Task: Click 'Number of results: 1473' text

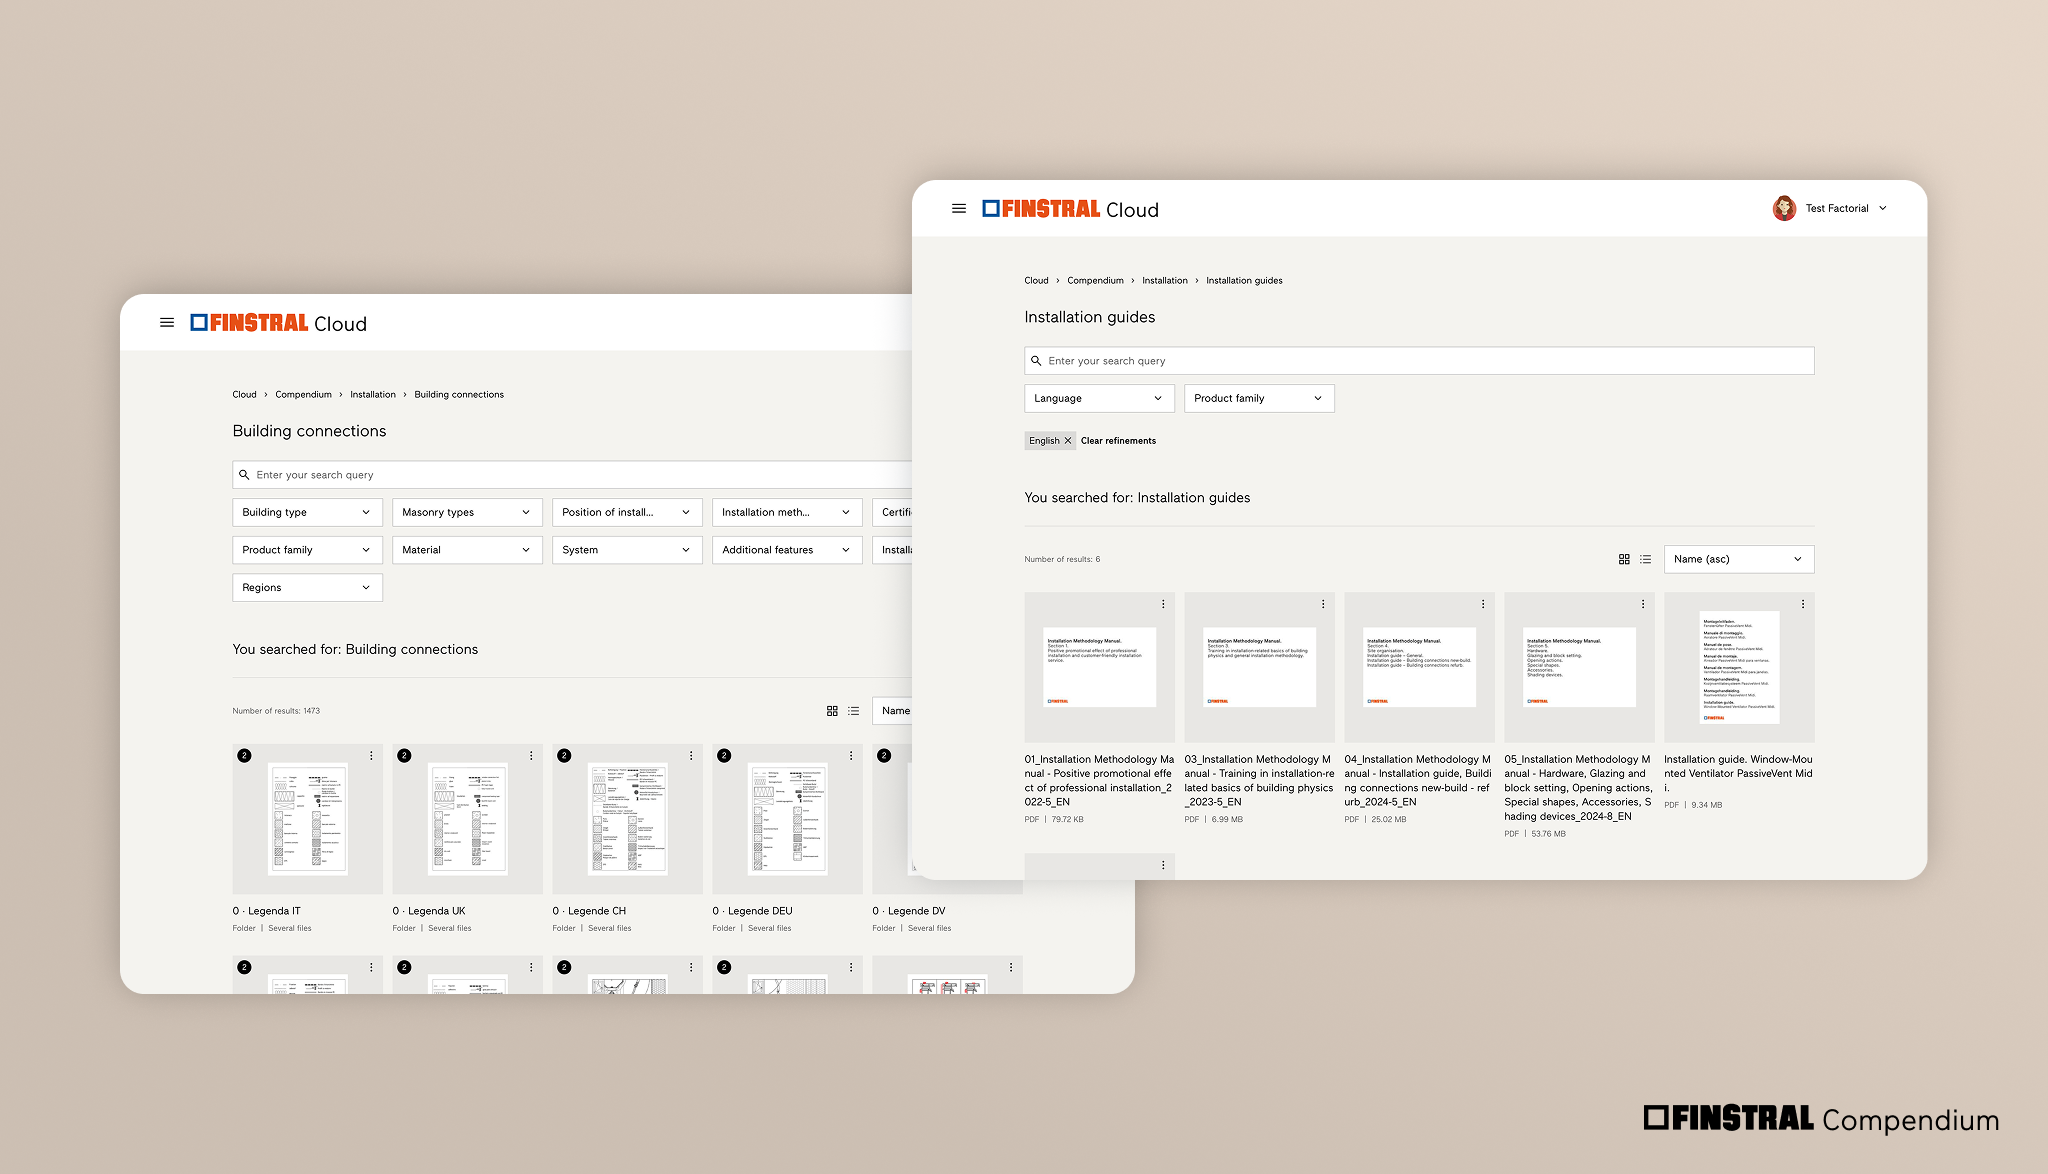Action: point(276,711)
